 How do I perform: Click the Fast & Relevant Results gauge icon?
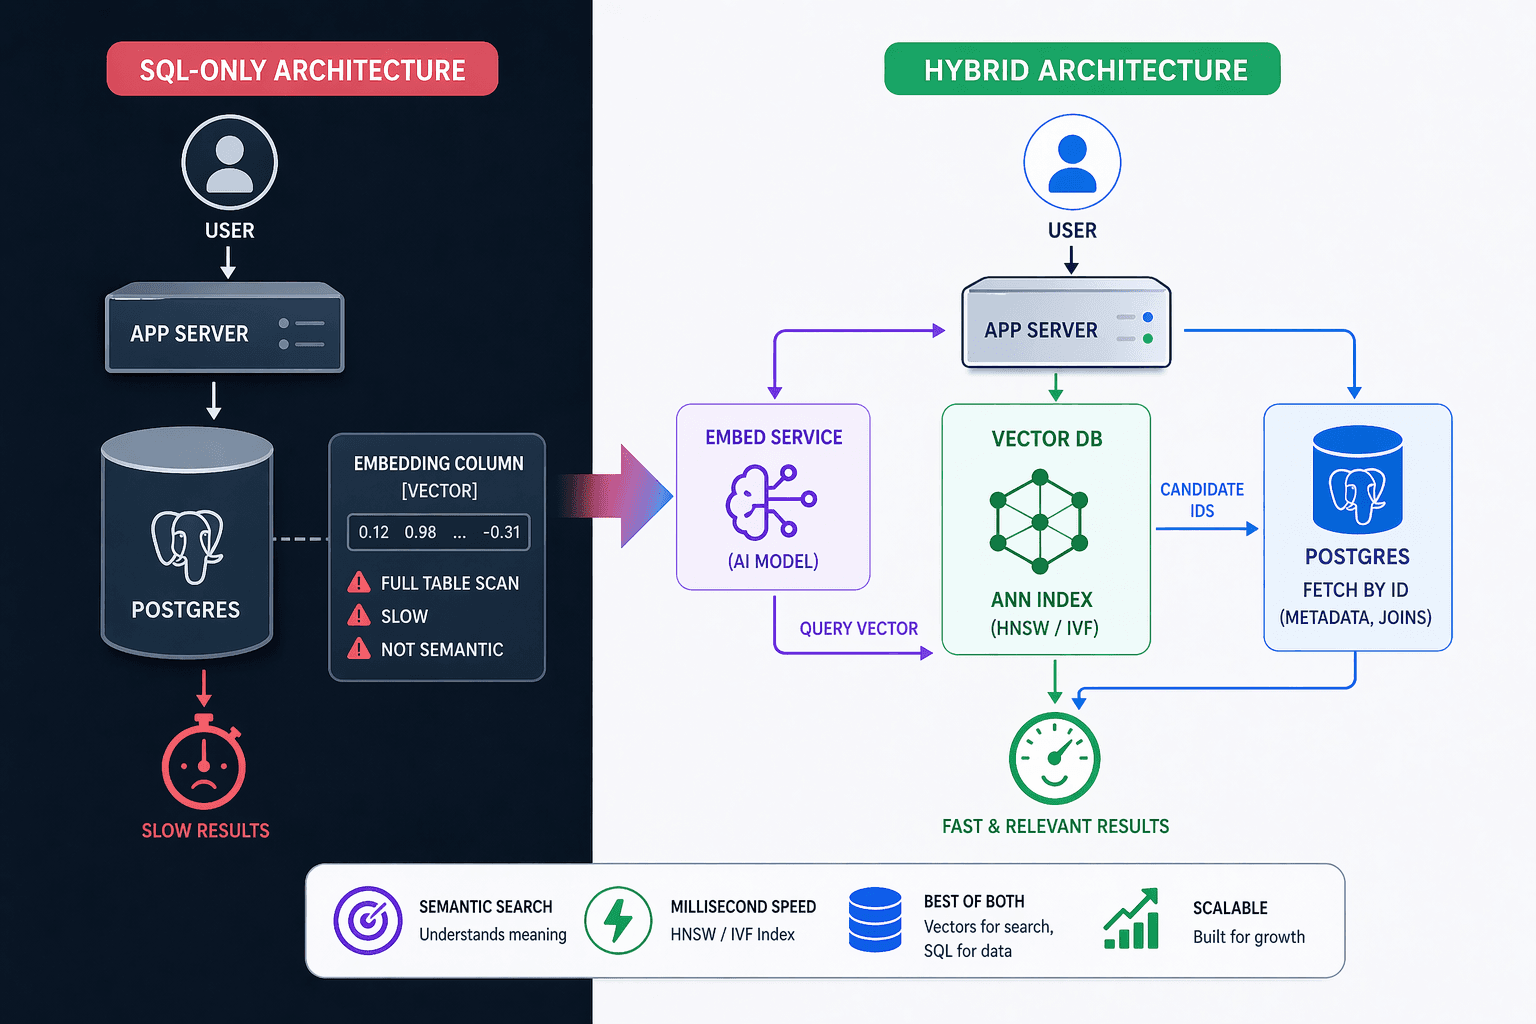click(x=1053, y=758)
